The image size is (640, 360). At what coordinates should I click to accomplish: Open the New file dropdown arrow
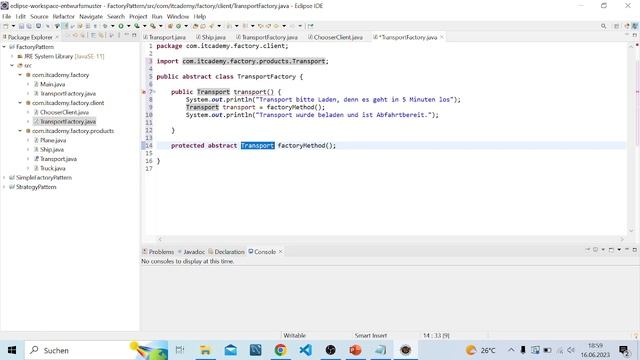(13, 26)
